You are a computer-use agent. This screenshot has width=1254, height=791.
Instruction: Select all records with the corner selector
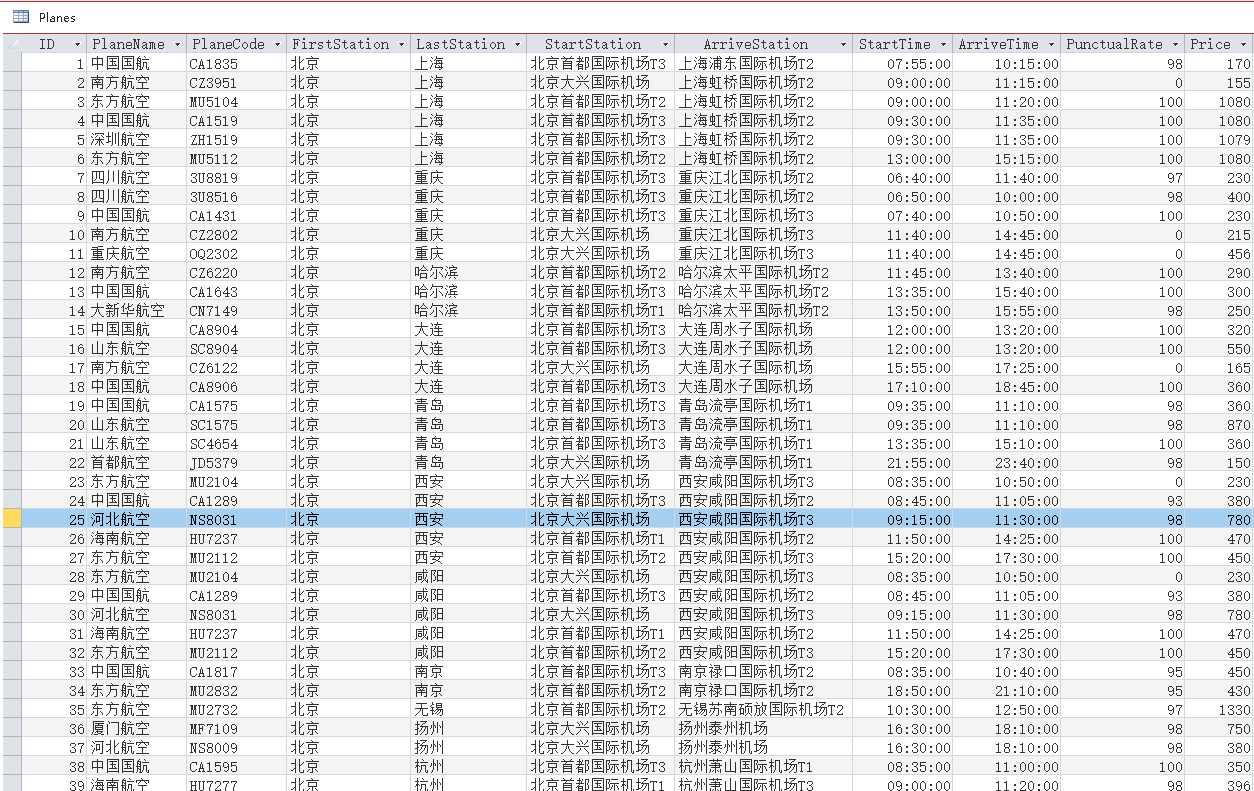(x=10, y=44)
